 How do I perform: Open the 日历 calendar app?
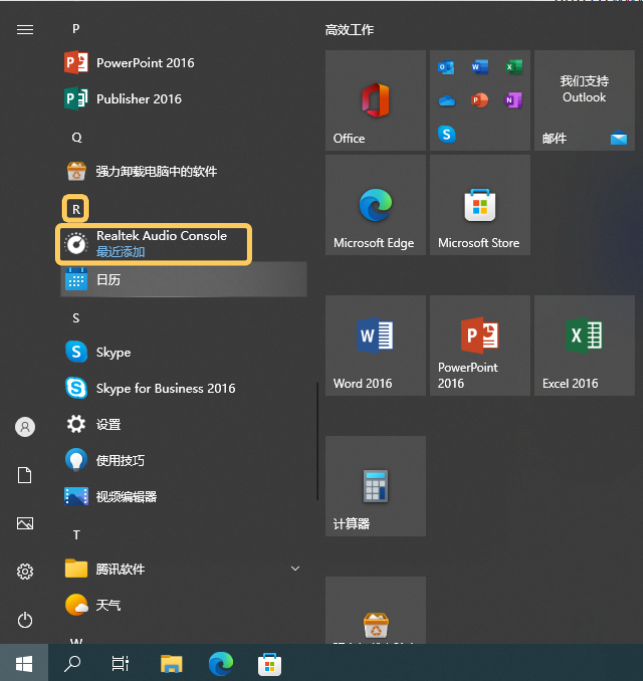pos(183,280)
